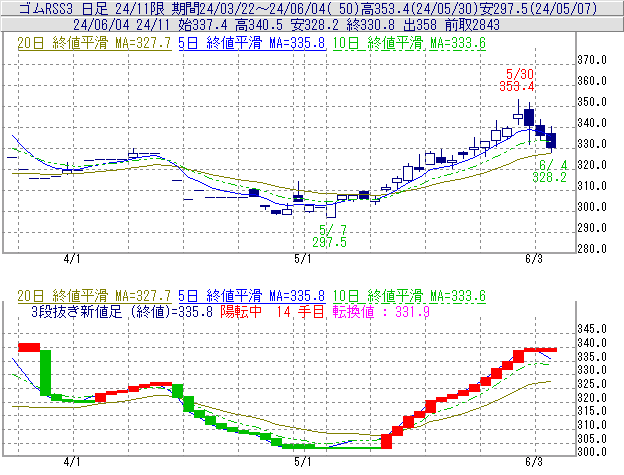Click the 4/1 date label under lower chart

pyautogui.click(x=72, y=462)
